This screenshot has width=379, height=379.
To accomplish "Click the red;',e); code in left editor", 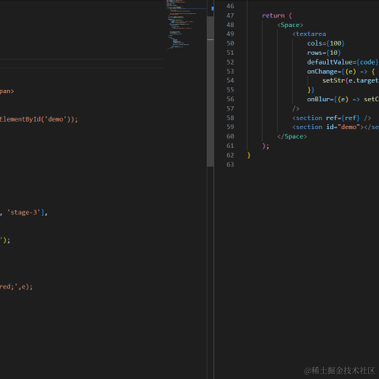I will pos(16,287).
